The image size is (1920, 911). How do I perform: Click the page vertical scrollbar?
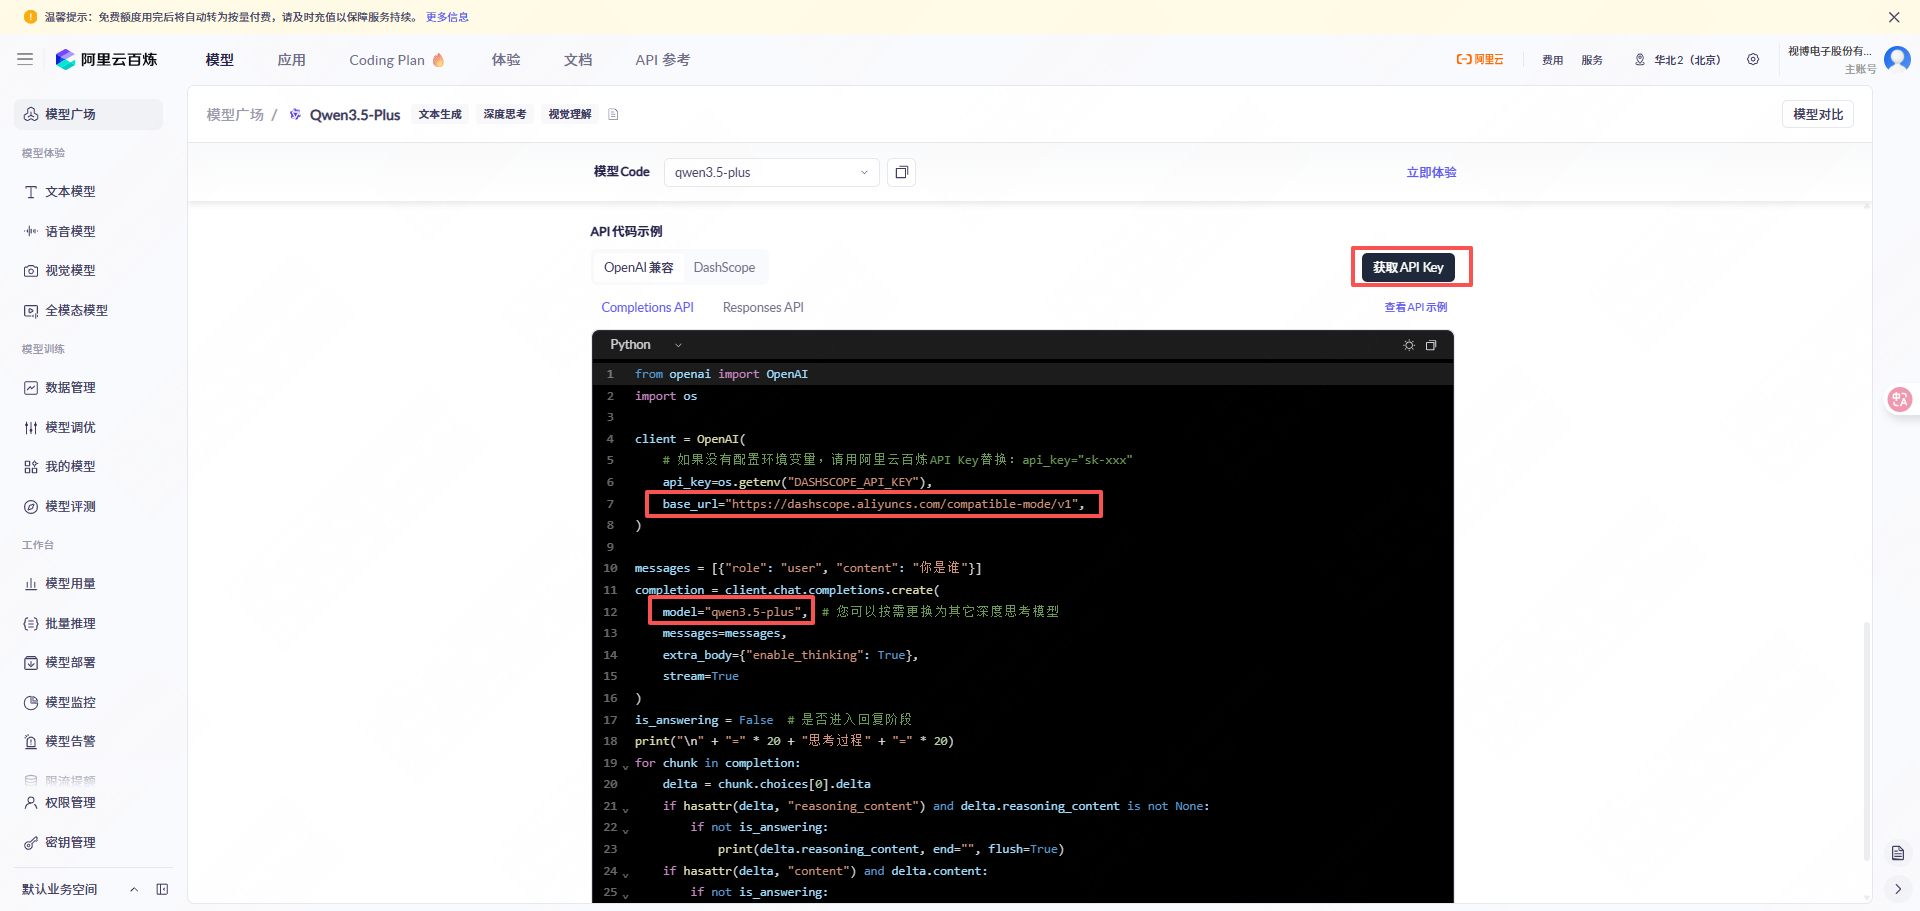point(1866,740)
